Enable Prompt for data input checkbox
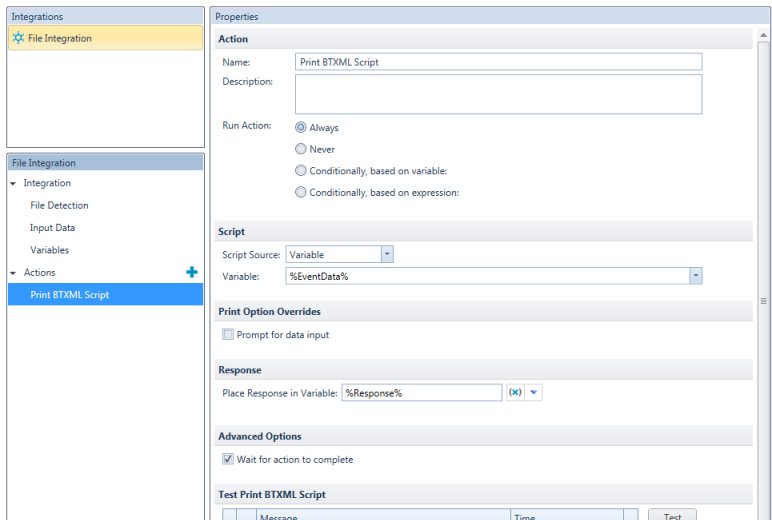The image size is (772, 520). coord(228,335)
